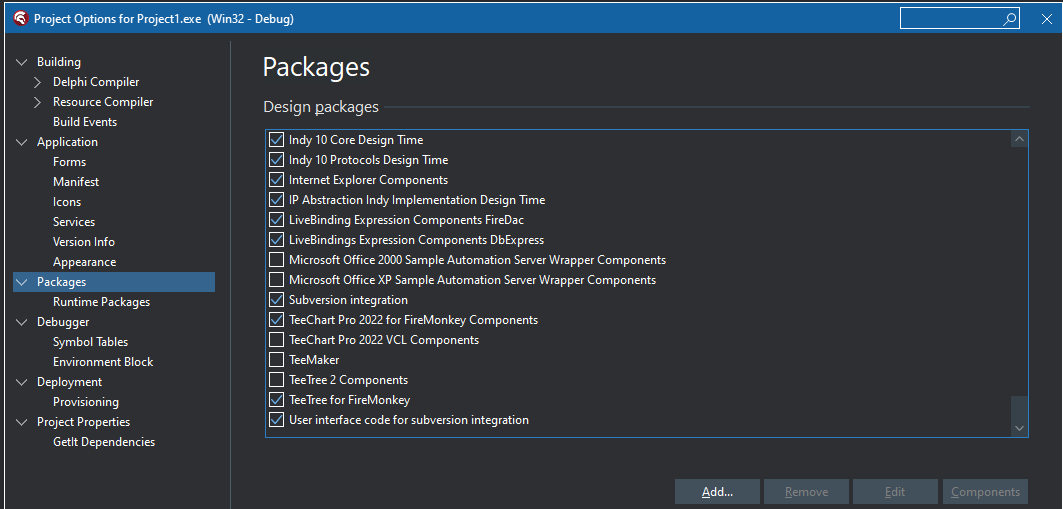Enable Microsoft Office 2000 Sample Automation package
This screenshot has height=509, width=1063.
[x=277, y=260]
